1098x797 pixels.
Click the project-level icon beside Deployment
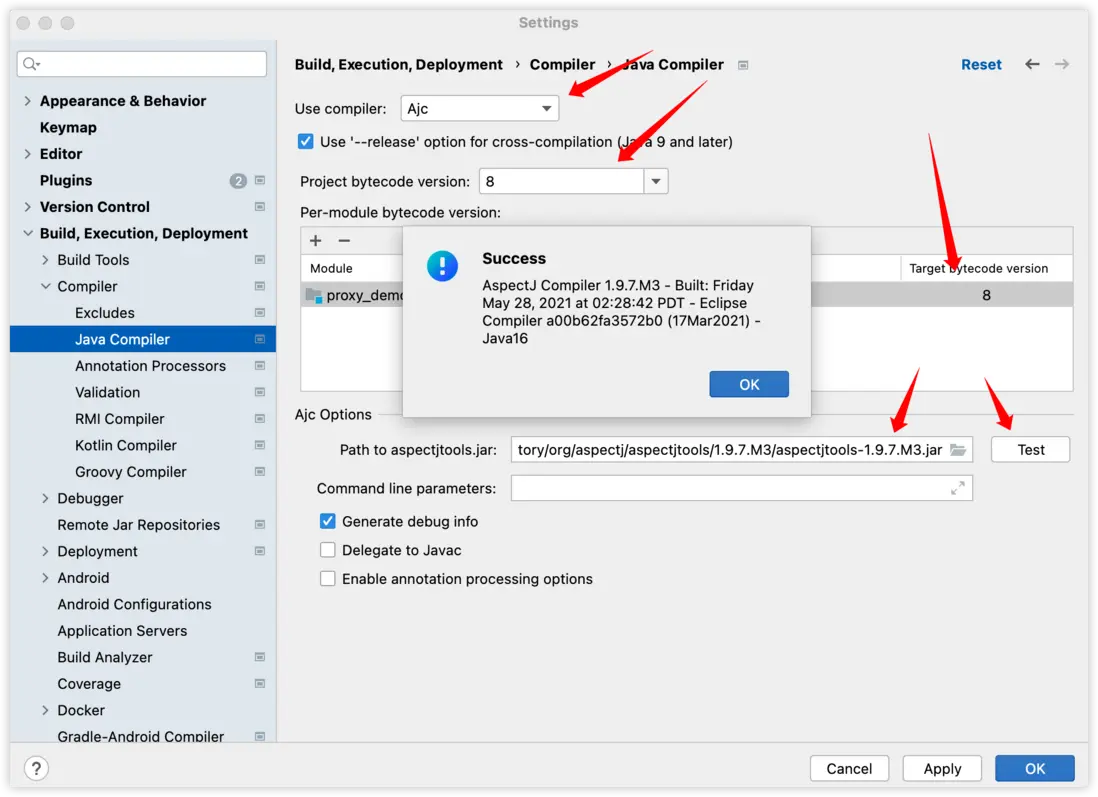(x=260, y=551)
